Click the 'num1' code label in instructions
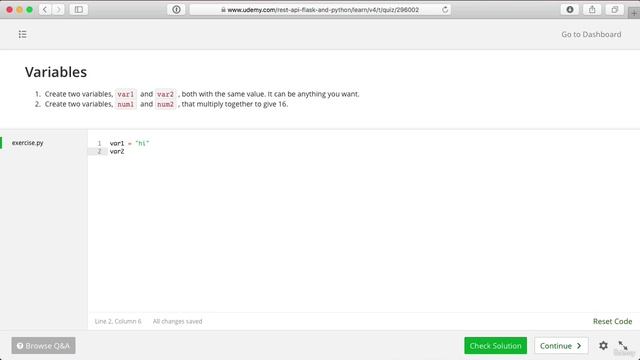Screen dimensions: 640x360 click(126, 104)
